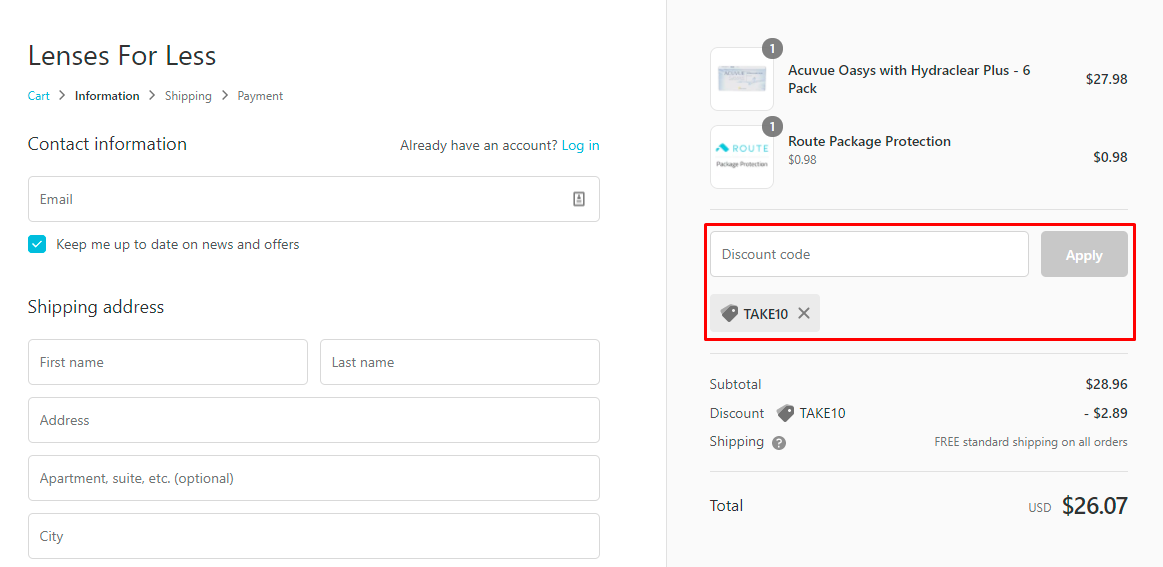Click the TAKE10 tag icon in the discount chip

click(x=729, y=313)
